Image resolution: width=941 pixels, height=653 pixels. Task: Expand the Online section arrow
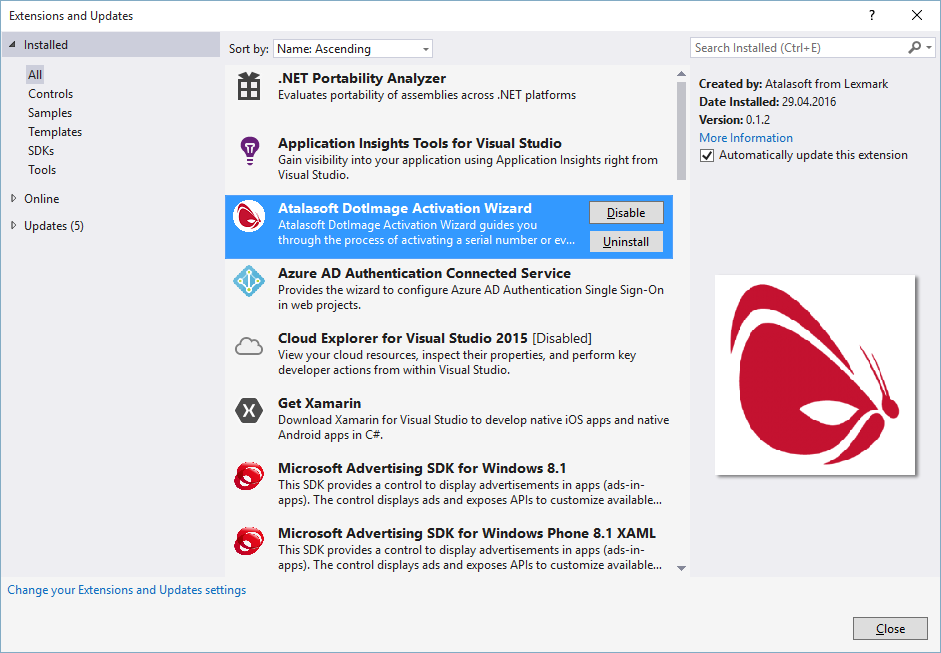(x=13, y=198)
